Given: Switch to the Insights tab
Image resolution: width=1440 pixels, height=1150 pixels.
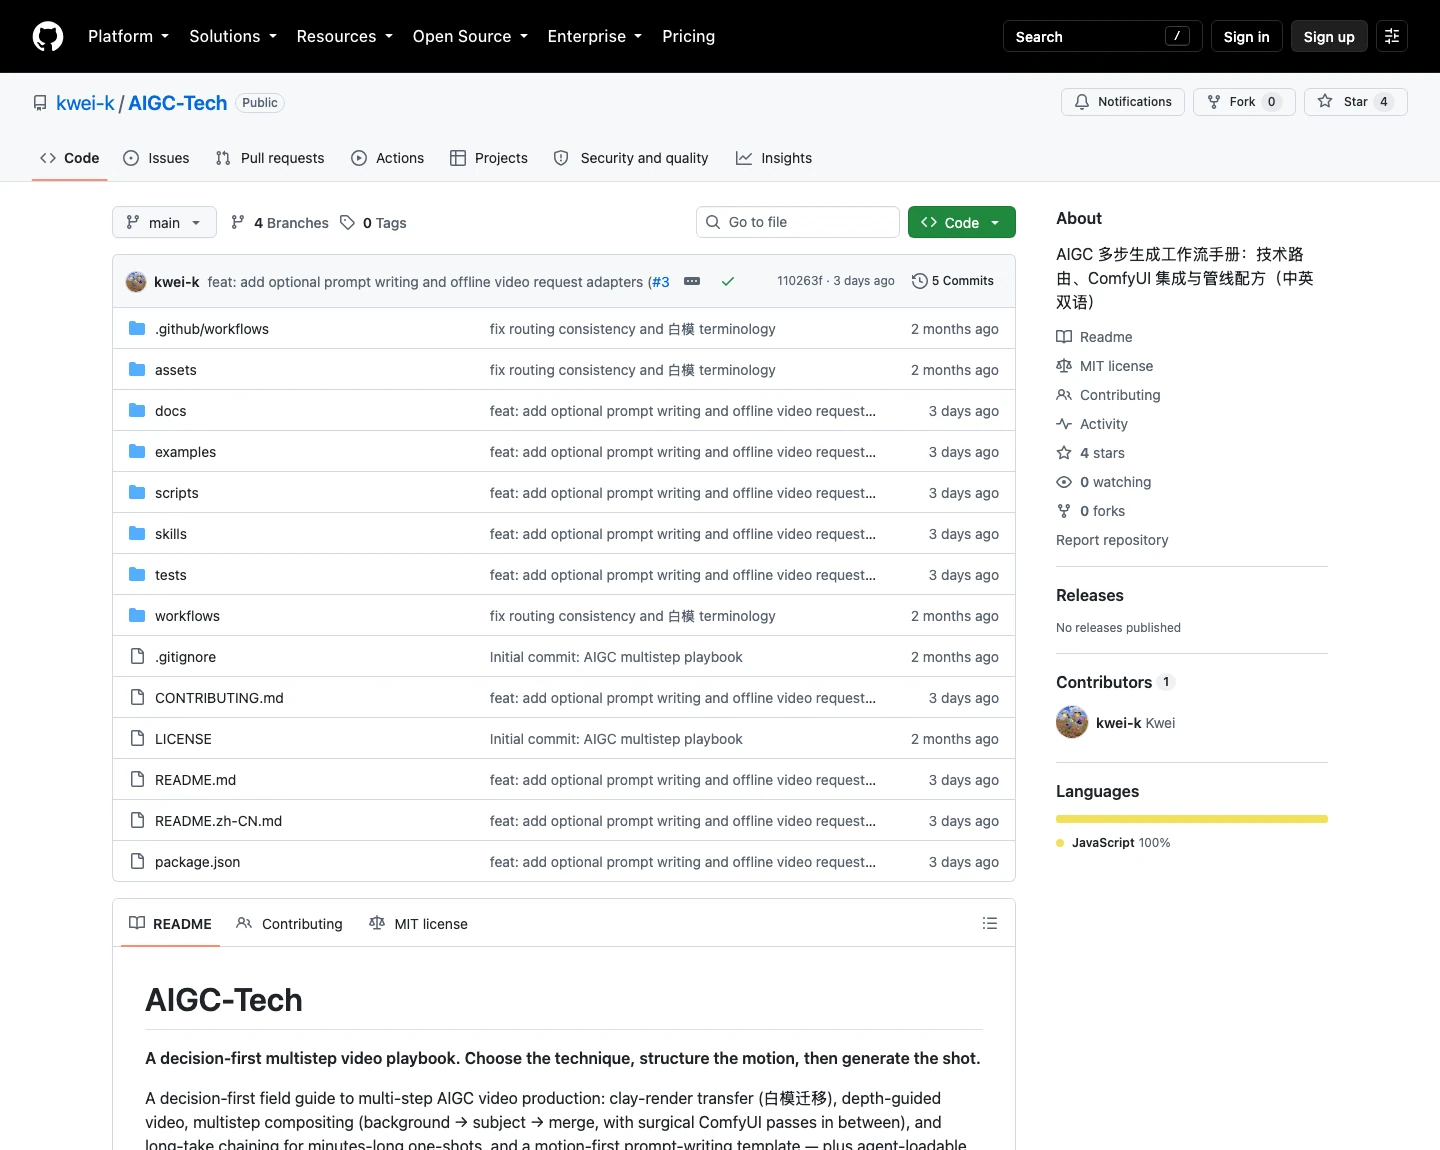Looking at the screenshot, I should [x=774, y=158].
